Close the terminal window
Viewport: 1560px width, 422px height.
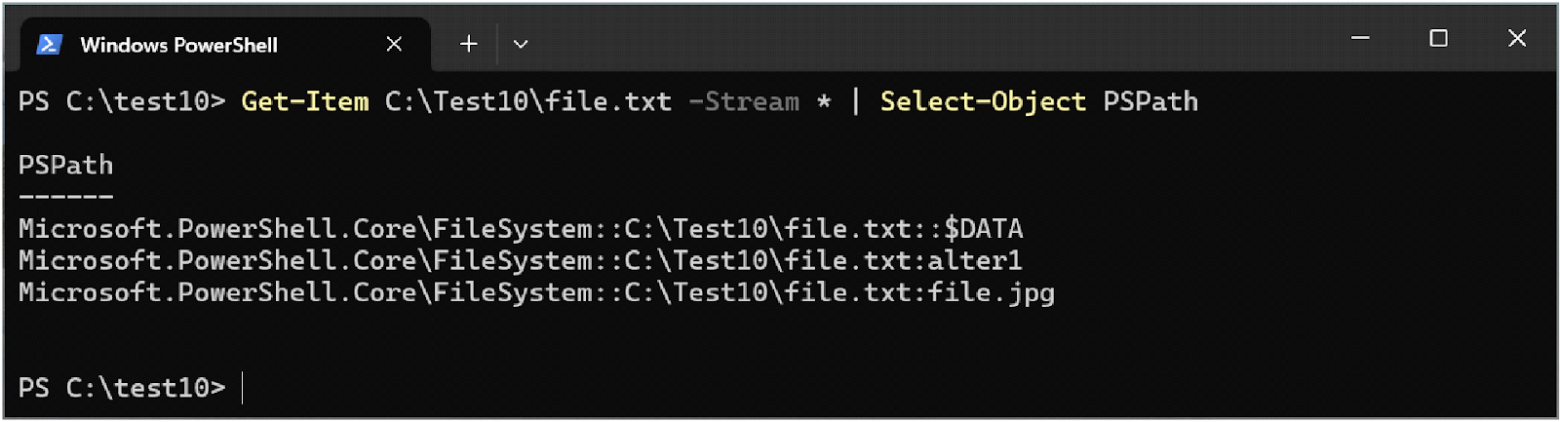pos(1516,39)
